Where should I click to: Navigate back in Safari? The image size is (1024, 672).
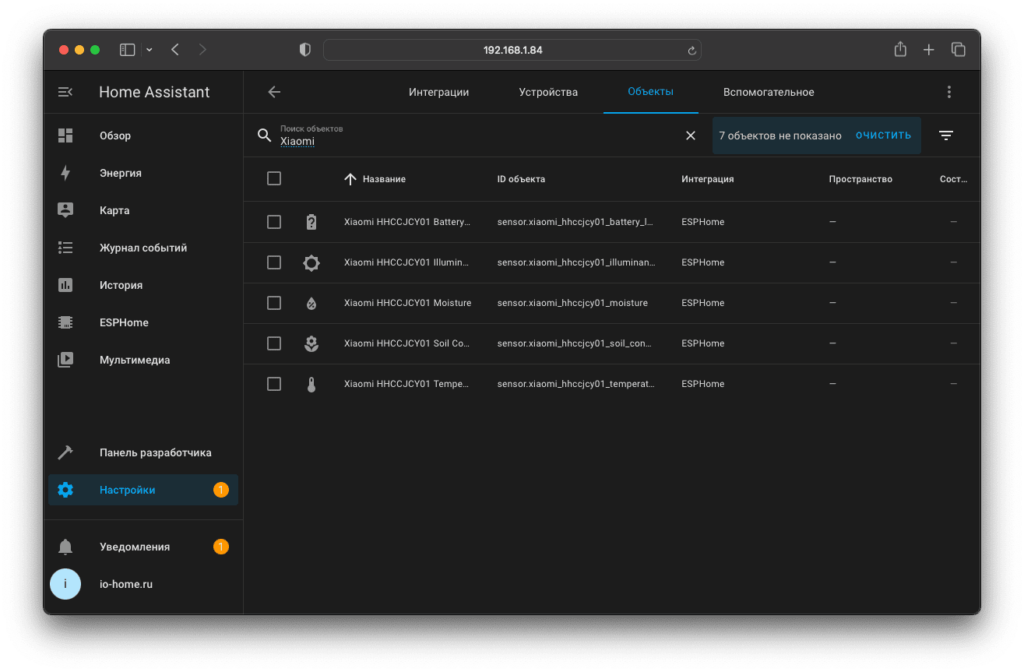tap(175, 50)
